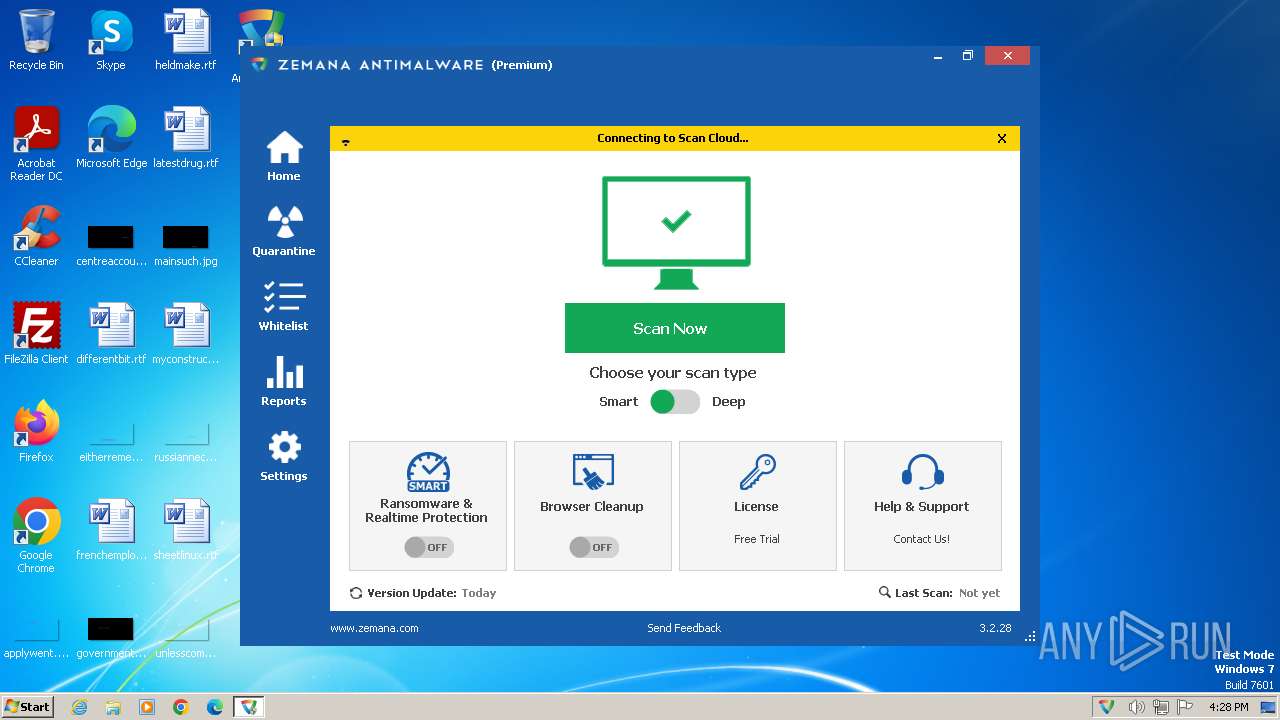Viewport: 1280px width, 720px height.
Task: Open the Whitelist section
Action: 284,306
